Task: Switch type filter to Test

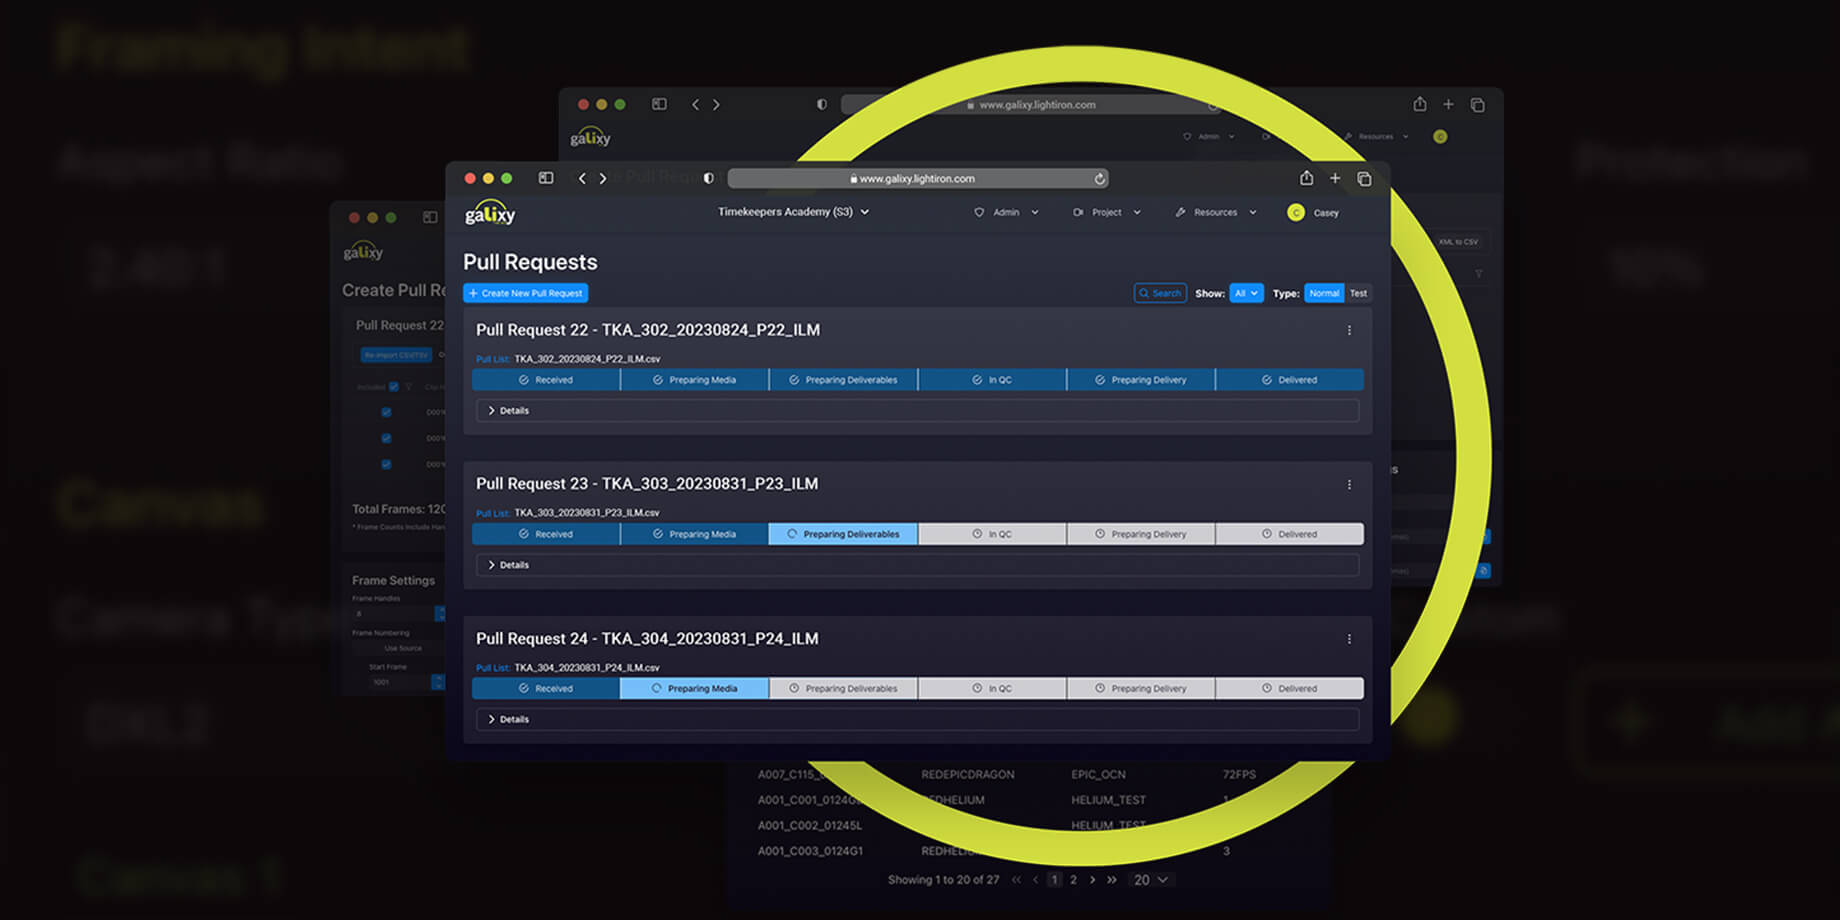Action: coord(1358,293)
